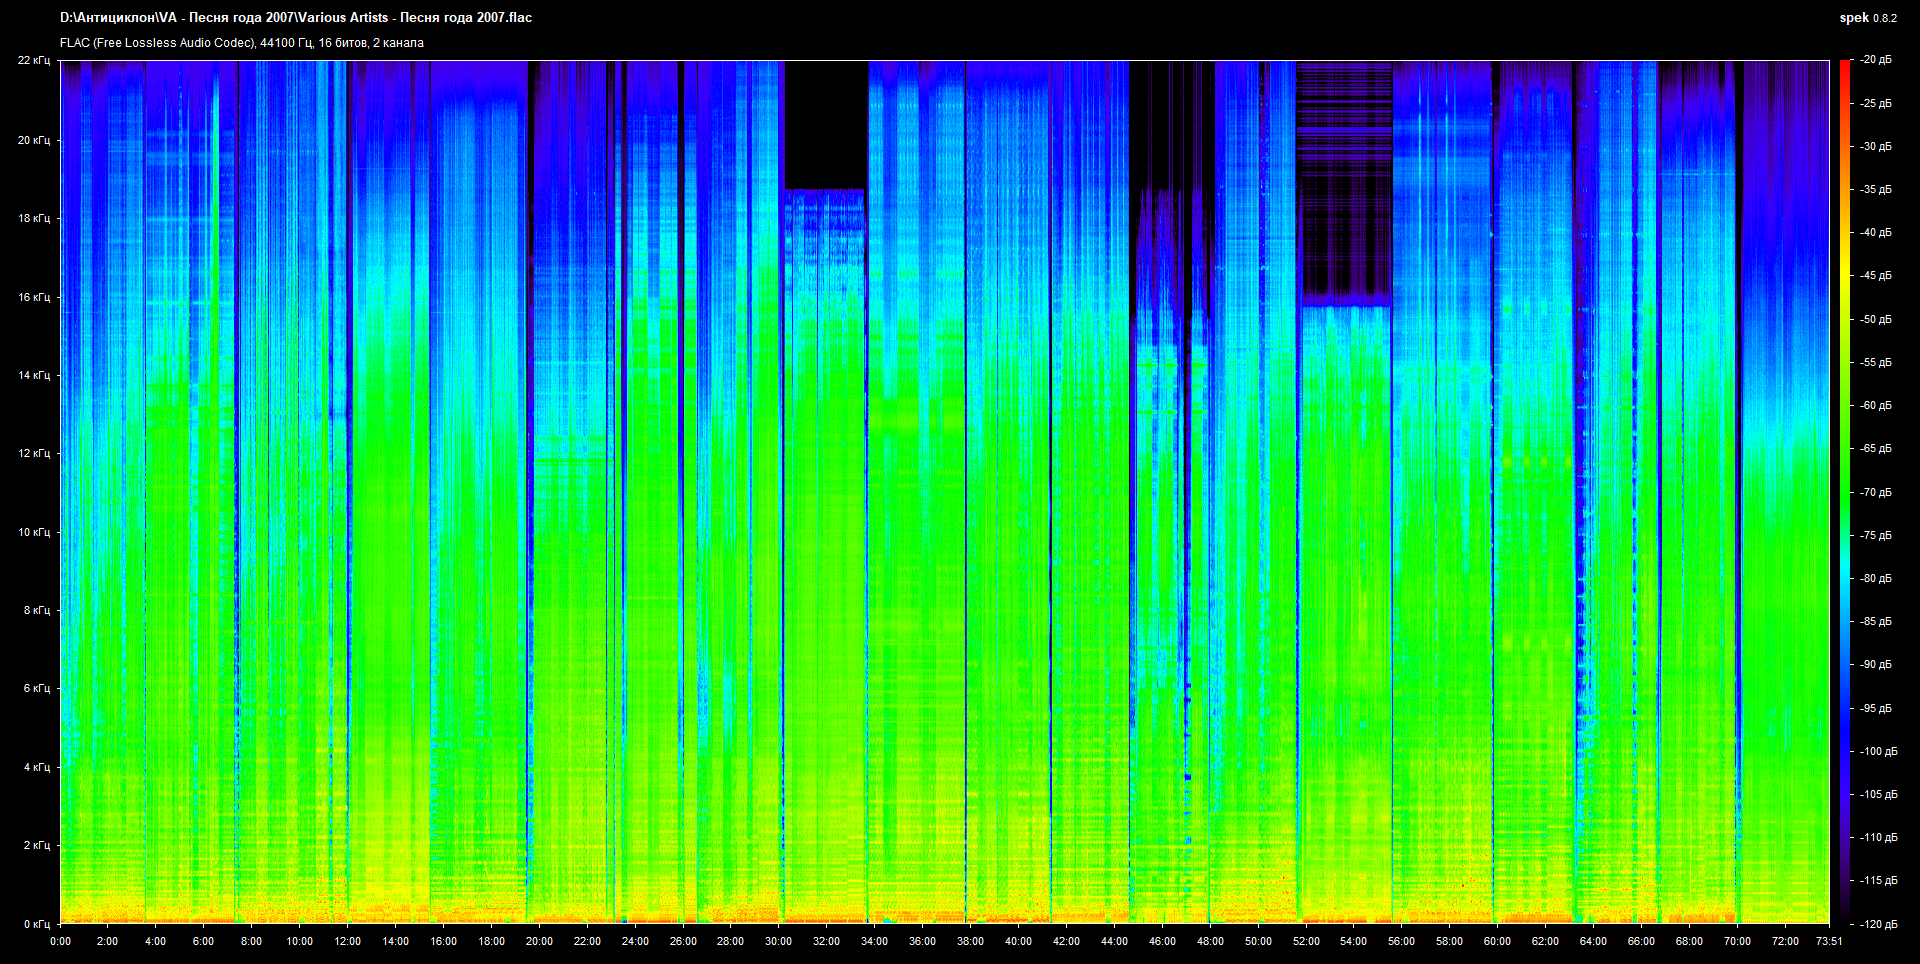Select the 16 кГц frequency label

click(x=33, y=297)
